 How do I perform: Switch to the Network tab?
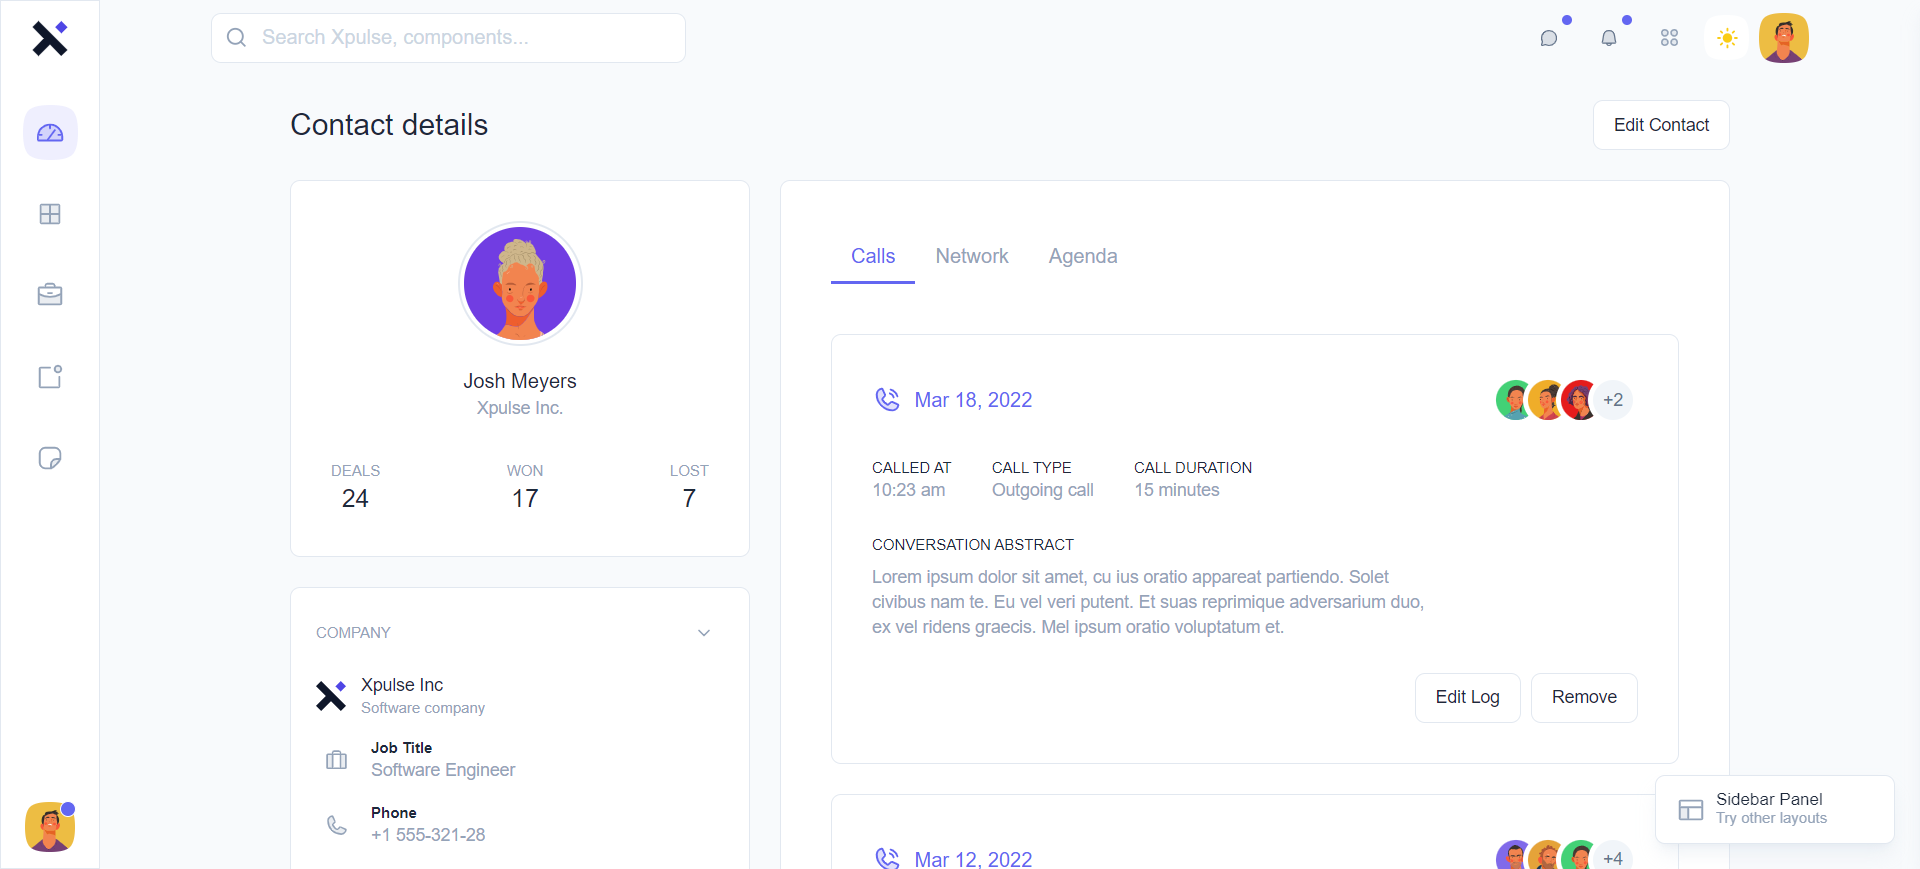pyautogui.click(x=972, y=256)
